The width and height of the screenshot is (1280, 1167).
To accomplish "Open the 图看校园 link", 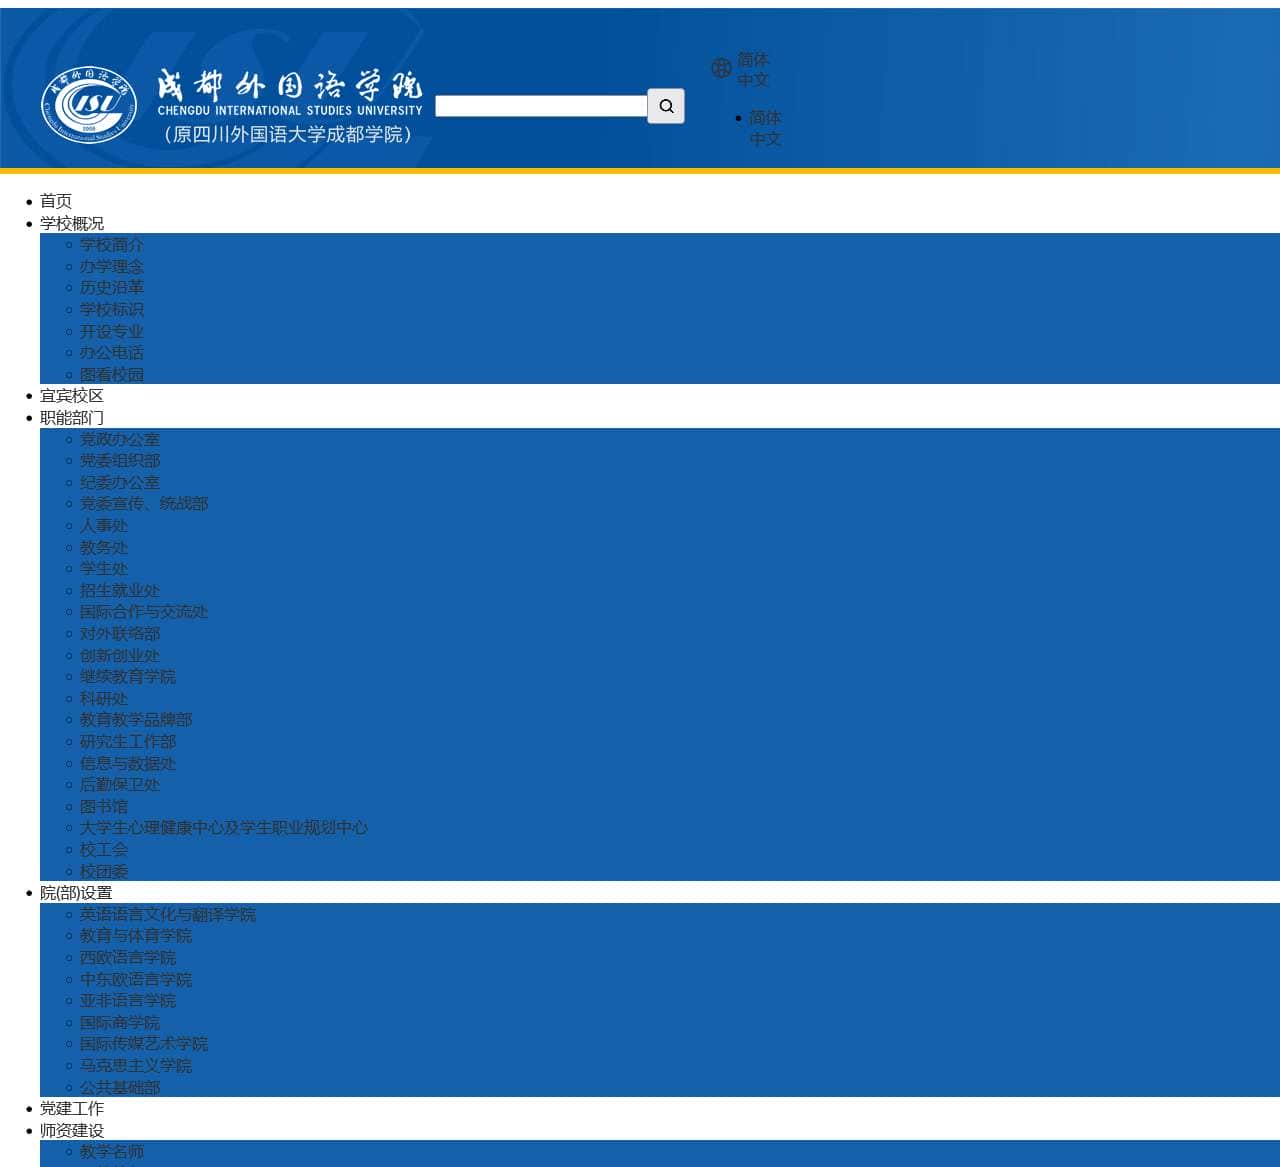I will click(x=112, y=375).
